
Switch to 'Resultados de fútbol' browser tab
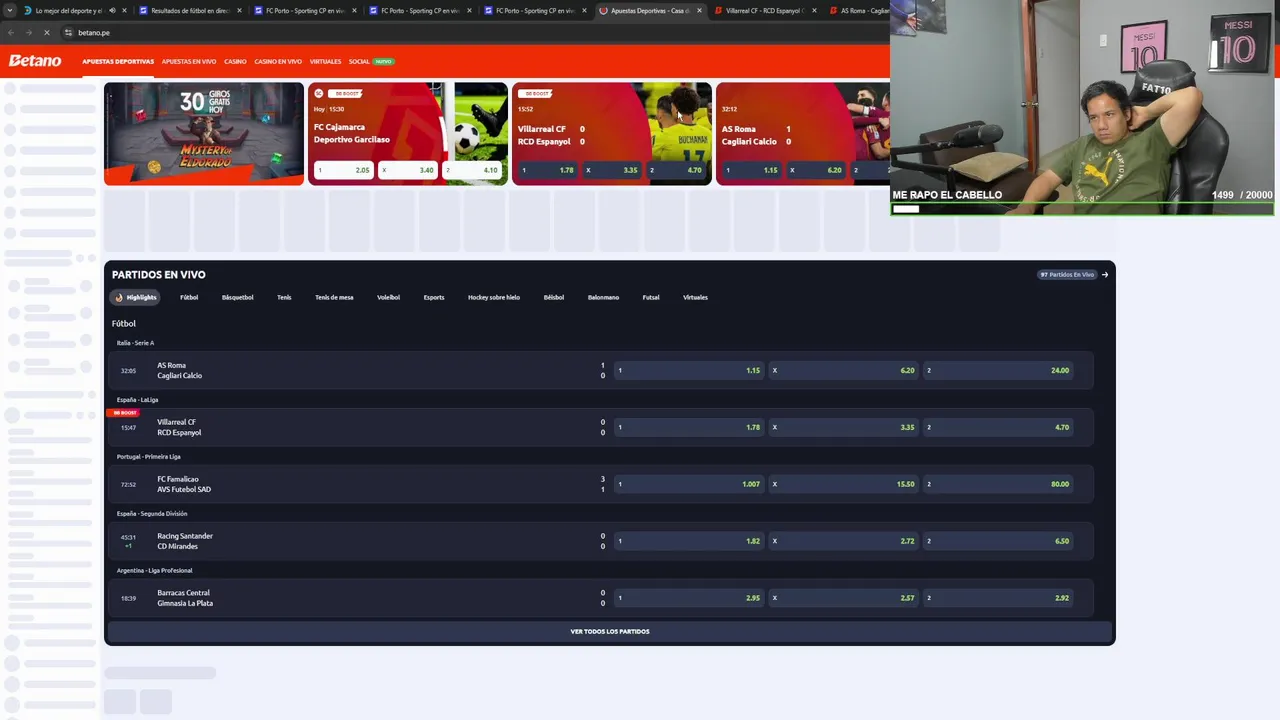pyautogui.click(x=190, y=11)
